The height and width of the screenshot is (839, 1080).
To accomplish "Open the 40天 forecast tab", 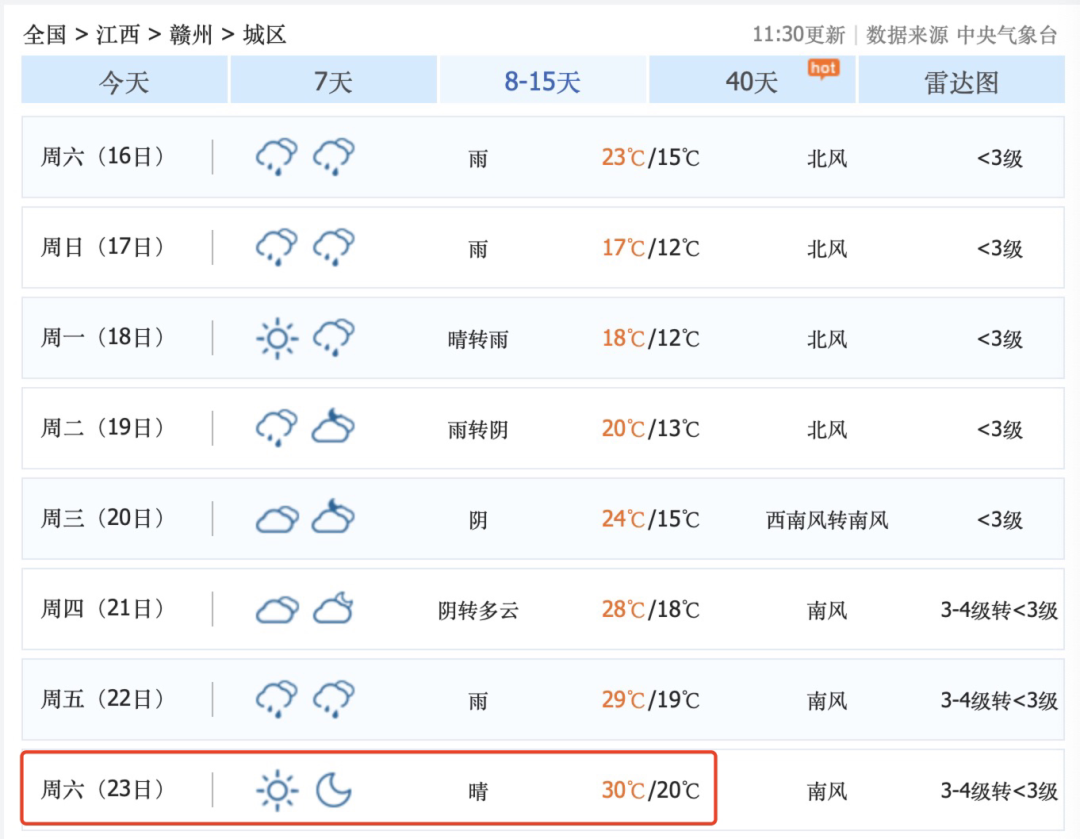I will click(x=752, y=80).
